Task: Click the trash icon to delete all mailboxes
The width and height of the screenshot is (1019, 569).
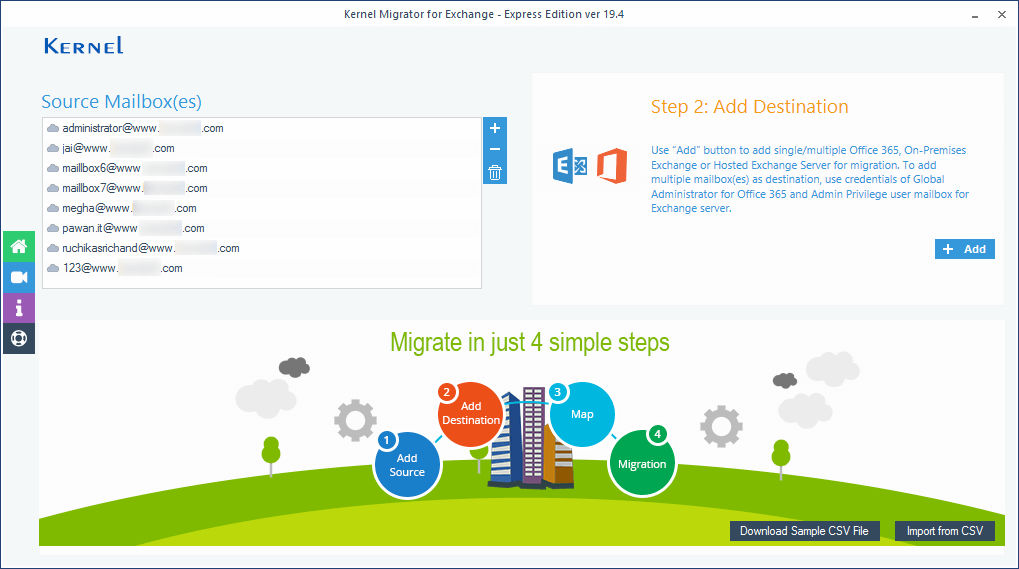Action: coord(495,173)
